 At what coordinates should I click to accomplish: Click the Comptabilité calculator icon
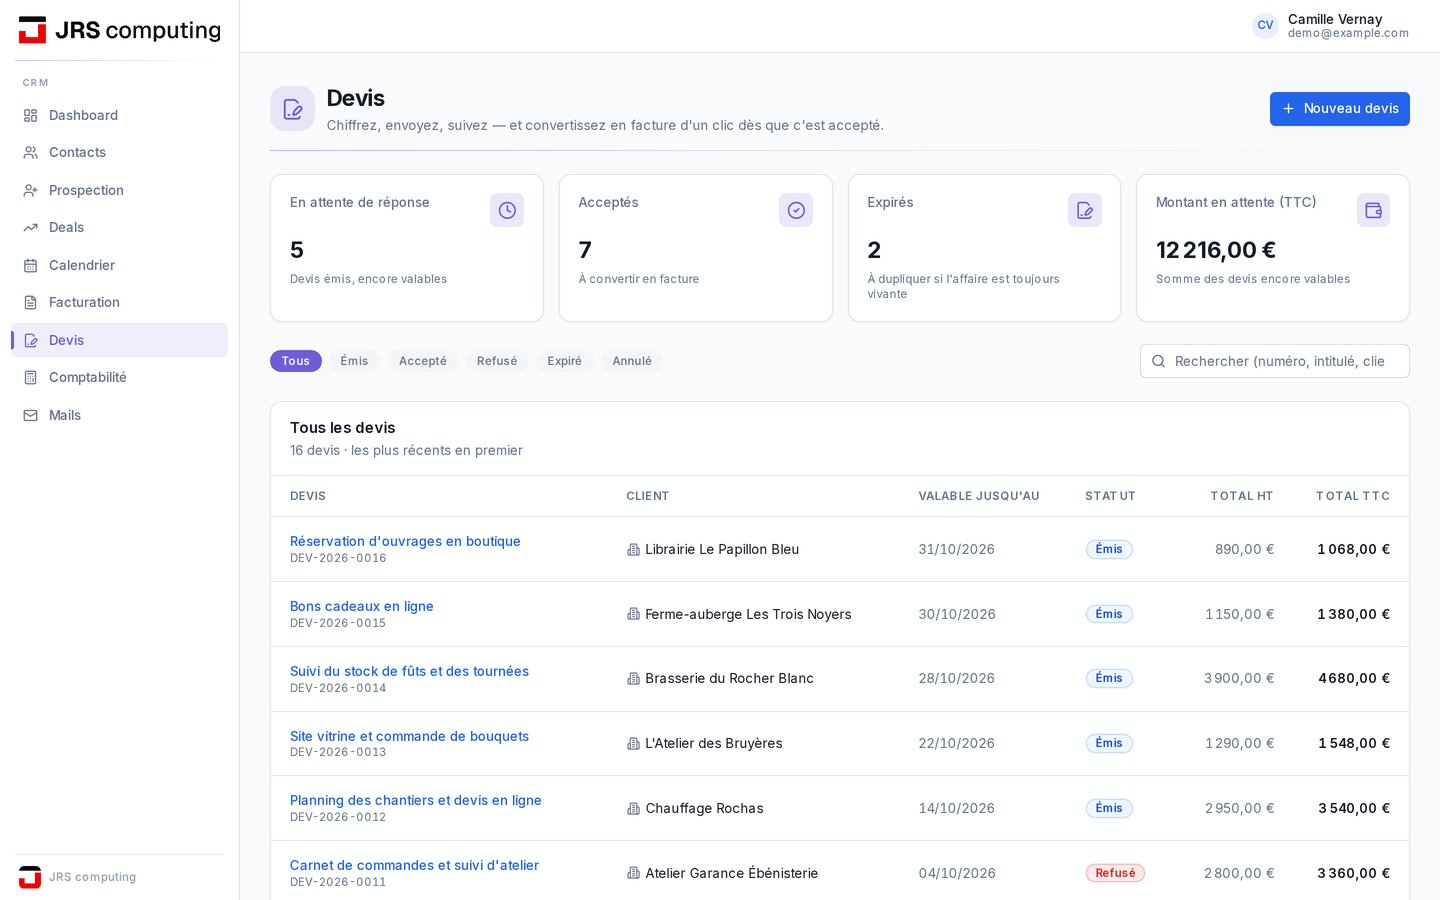click(x=30, y=377)
